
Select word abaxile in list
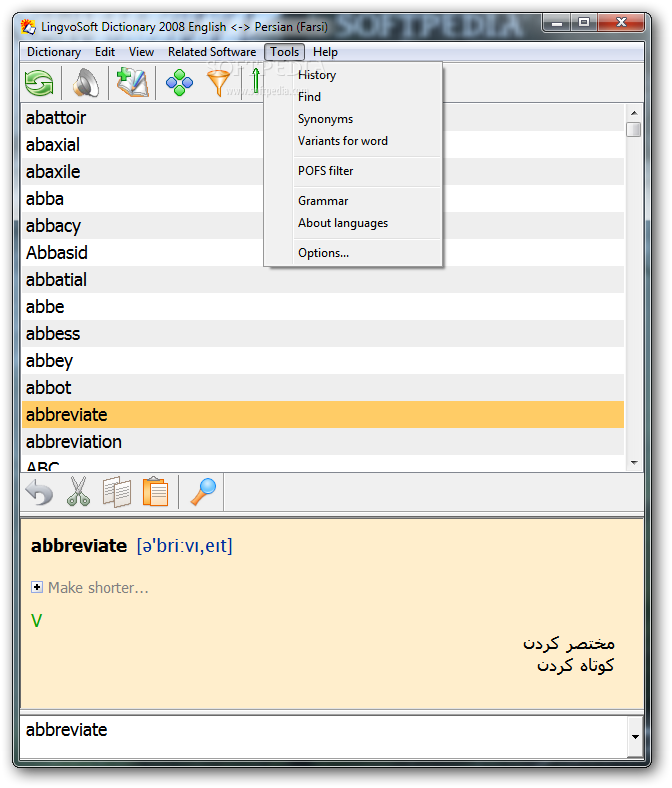point(323,172)
